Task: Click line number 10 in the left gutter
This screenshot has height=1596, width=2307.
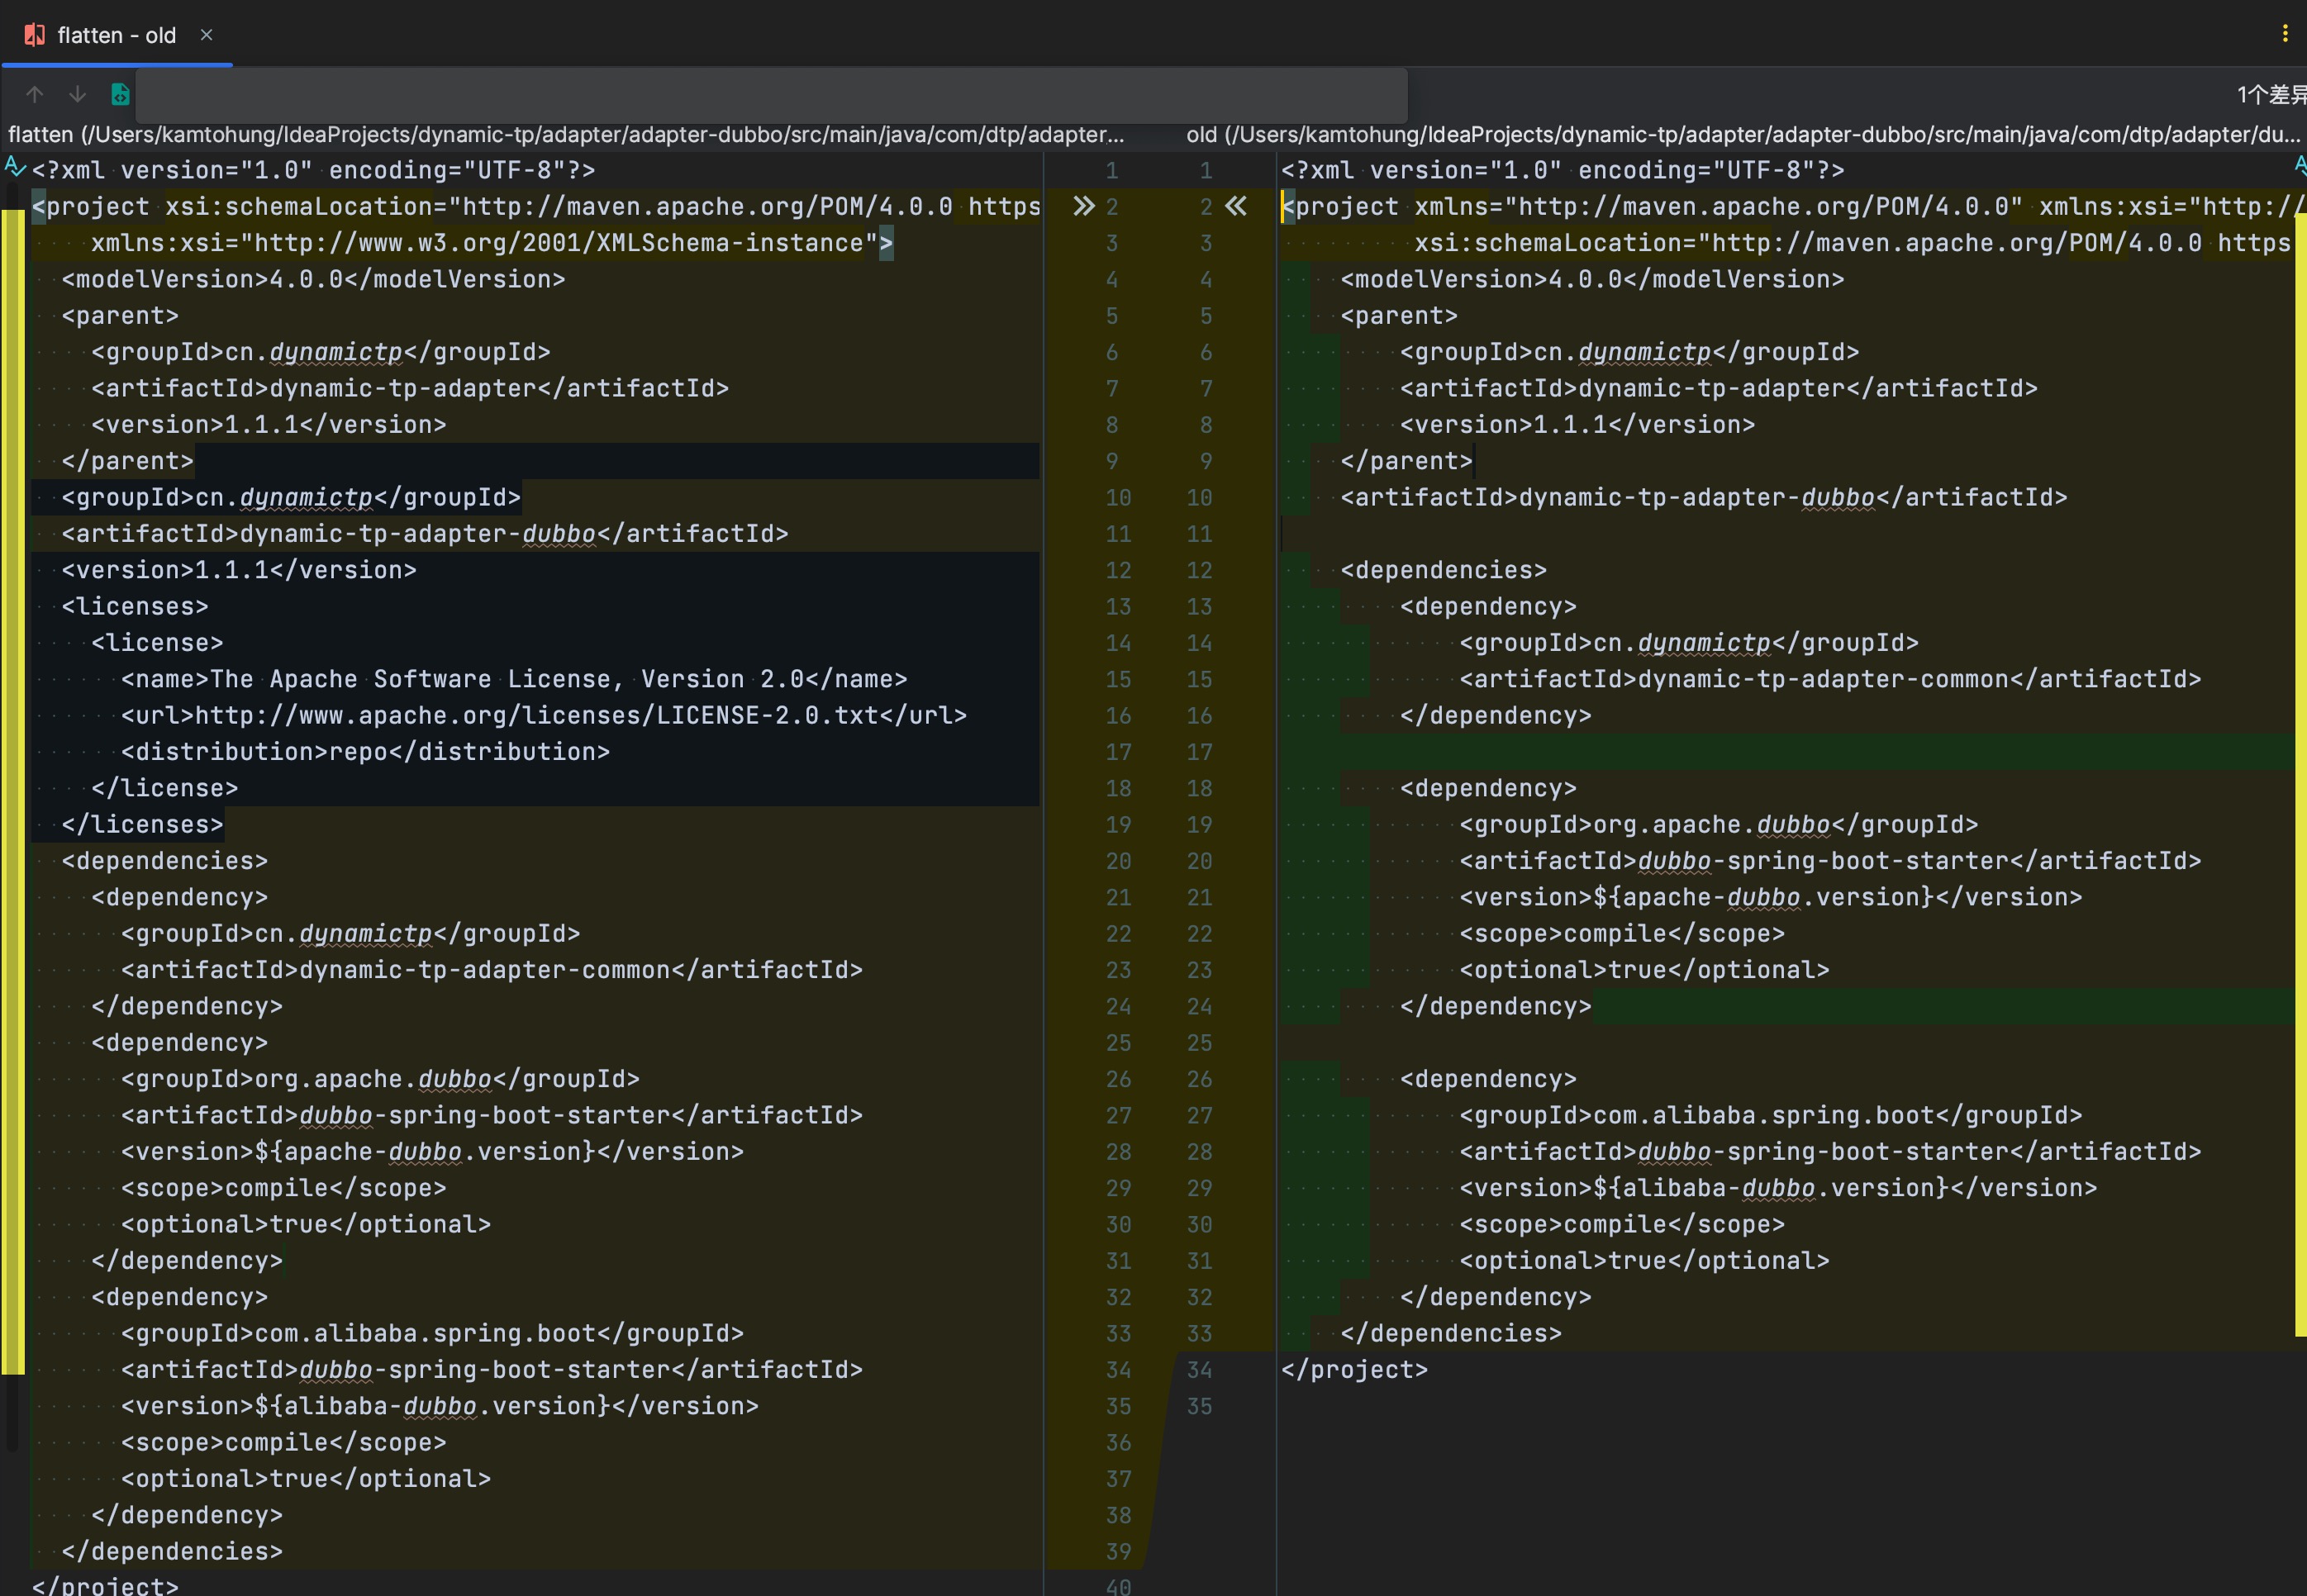Action: 1119,497
